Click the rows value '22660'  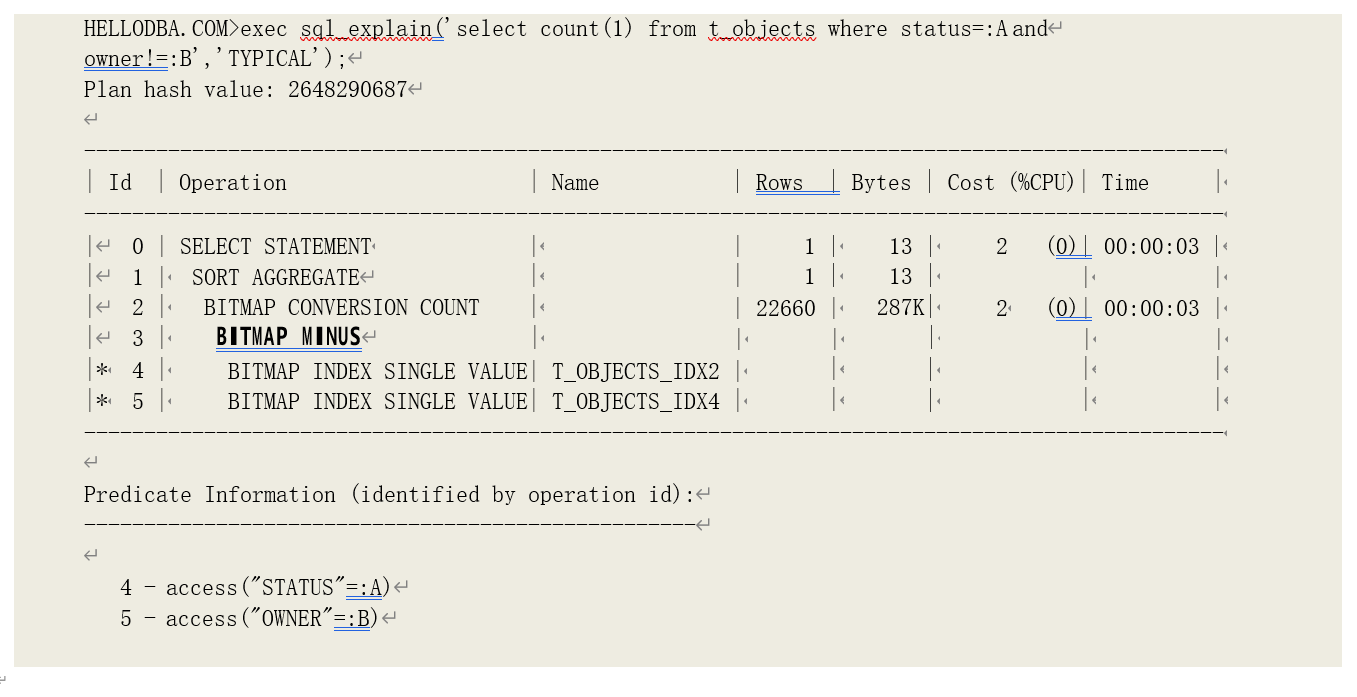pyautogui.click(x=786, y=308)
